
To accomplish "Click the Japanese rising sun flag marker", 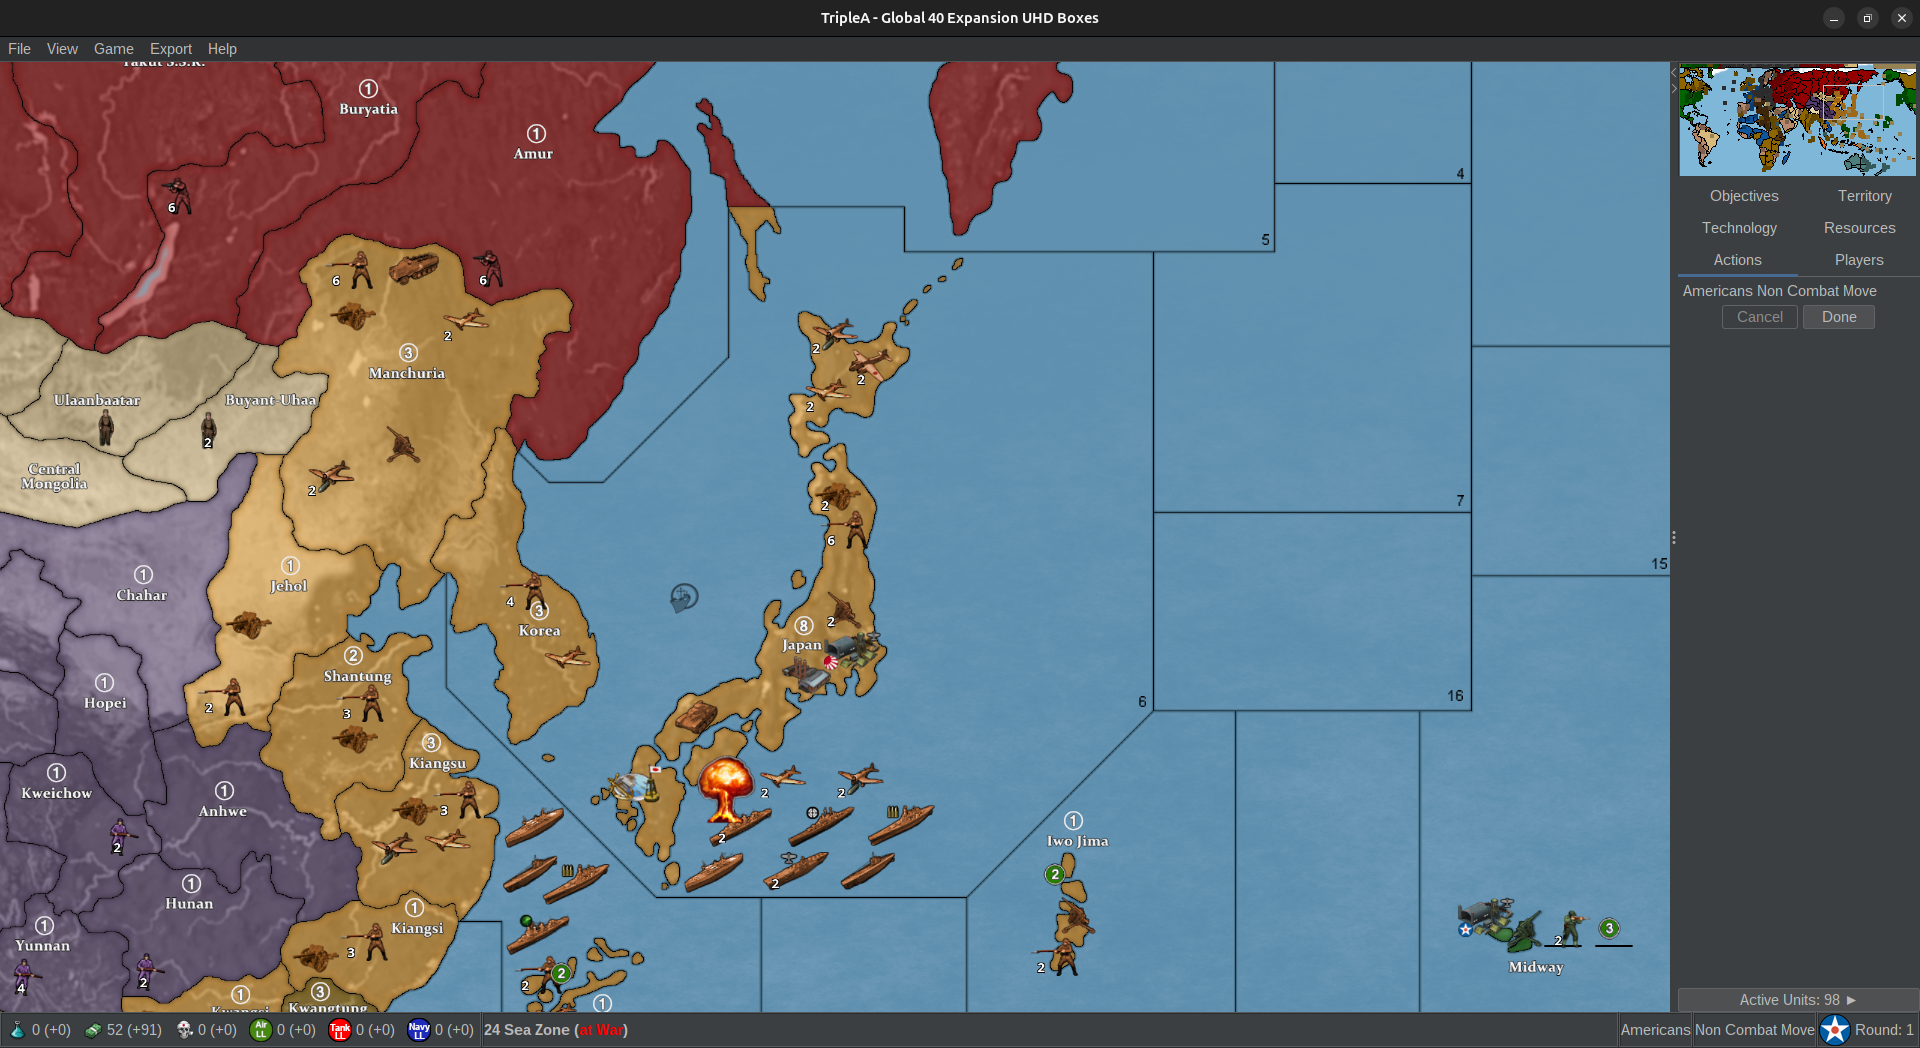I will pyautogui.click(x=830, y=662).
